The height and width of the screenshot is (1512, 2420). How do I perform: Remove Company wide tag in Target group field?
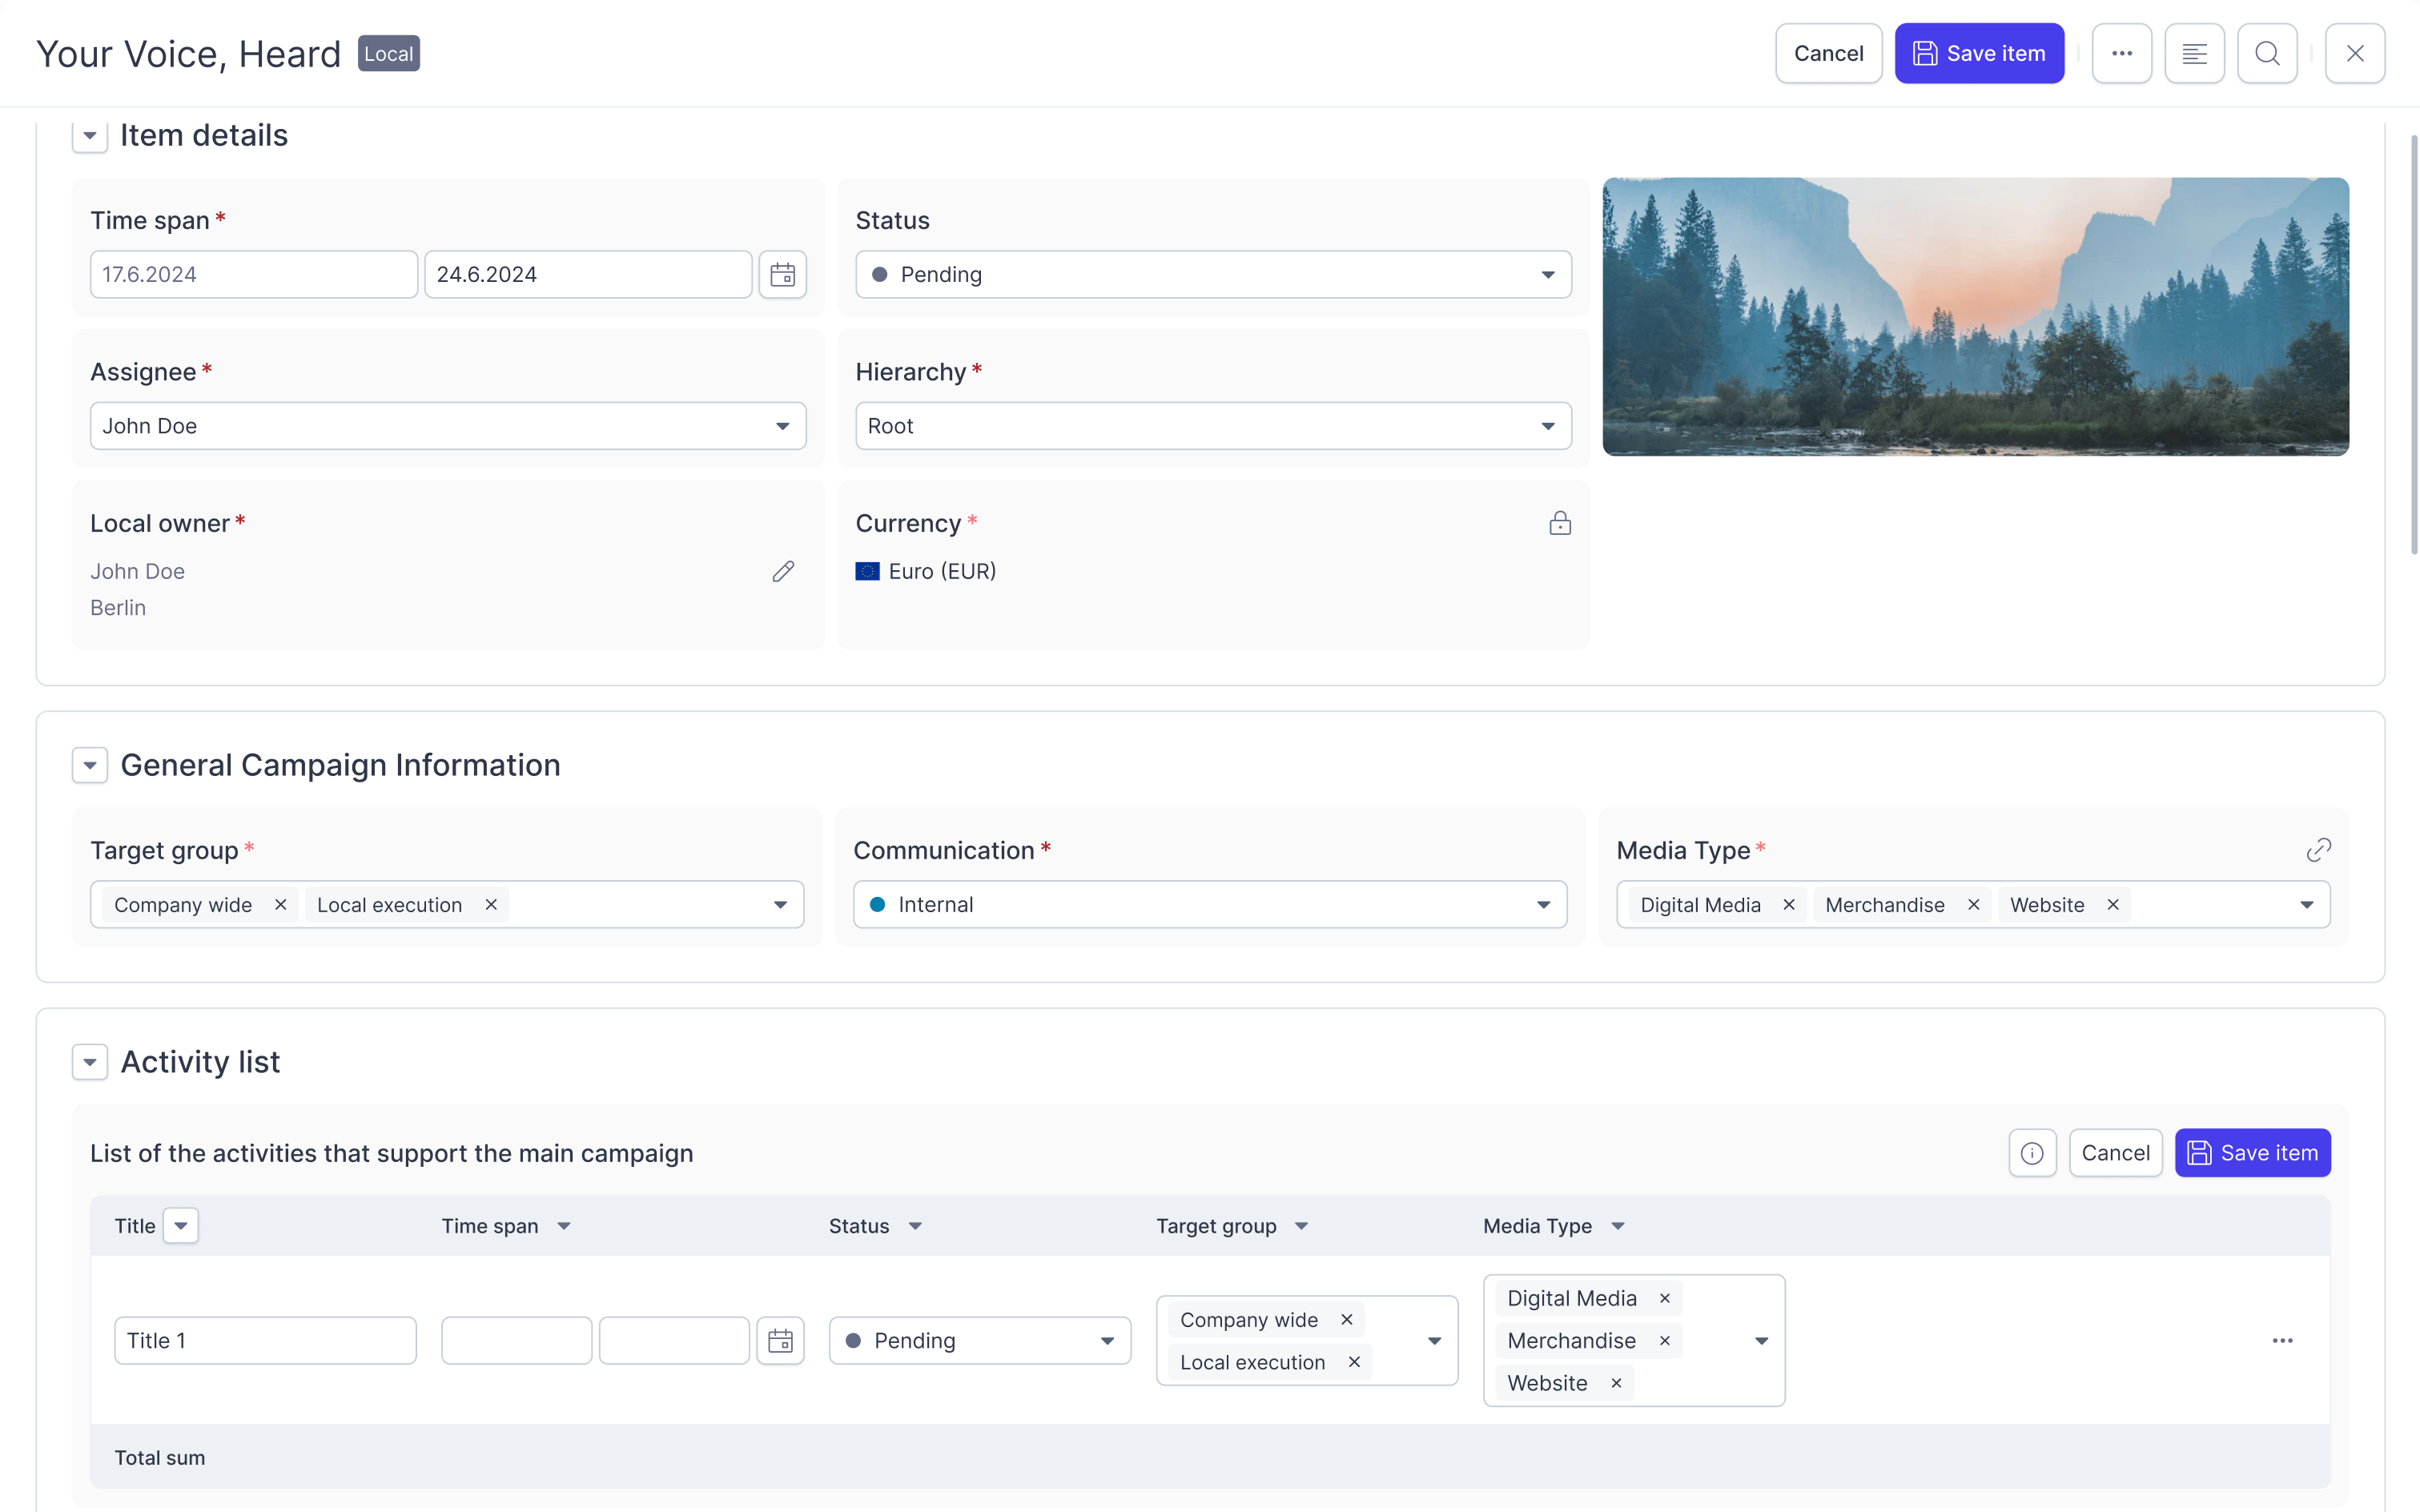281,905
